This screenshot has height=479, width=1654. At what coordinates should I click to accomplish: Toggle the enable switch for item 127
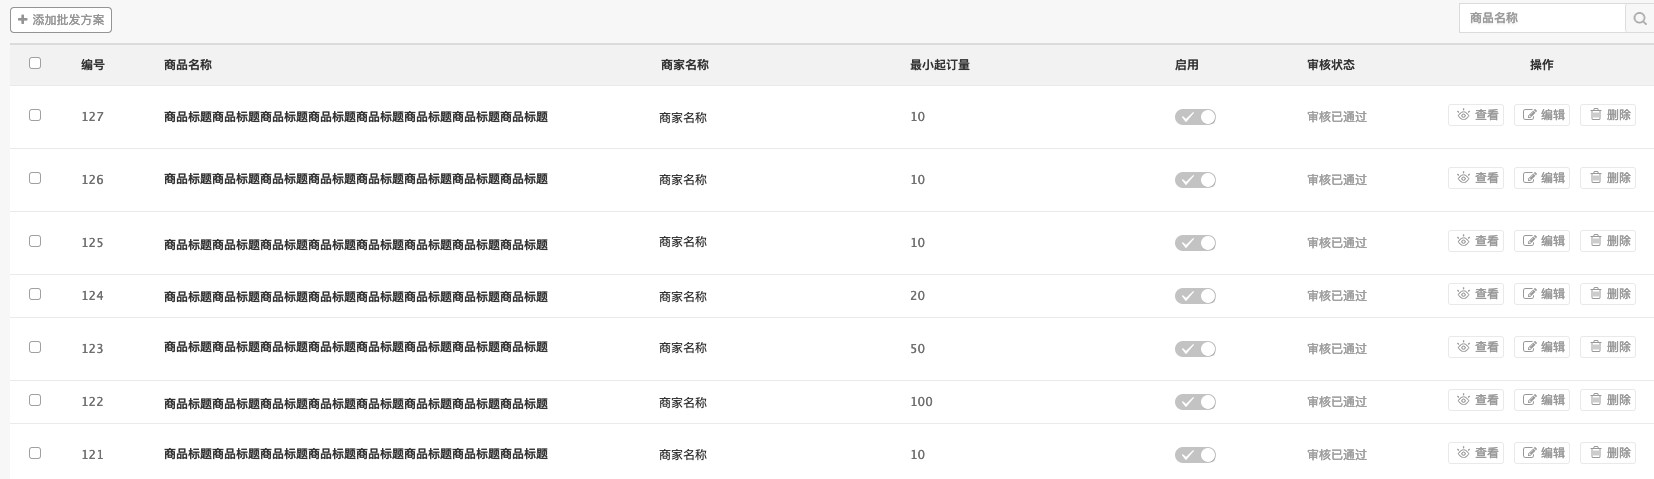1195,117
